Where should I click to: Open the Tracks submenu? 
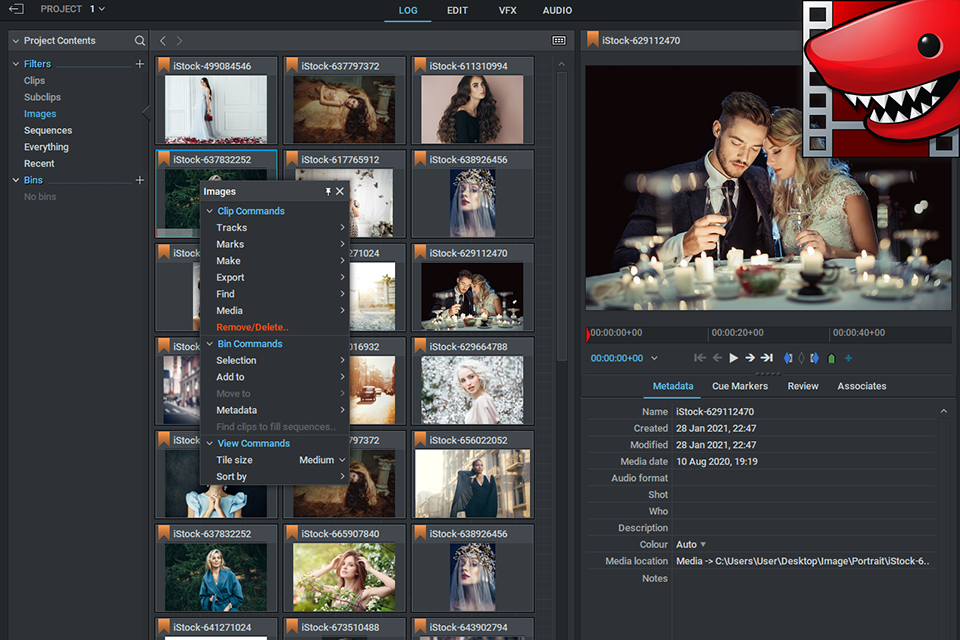275,227
